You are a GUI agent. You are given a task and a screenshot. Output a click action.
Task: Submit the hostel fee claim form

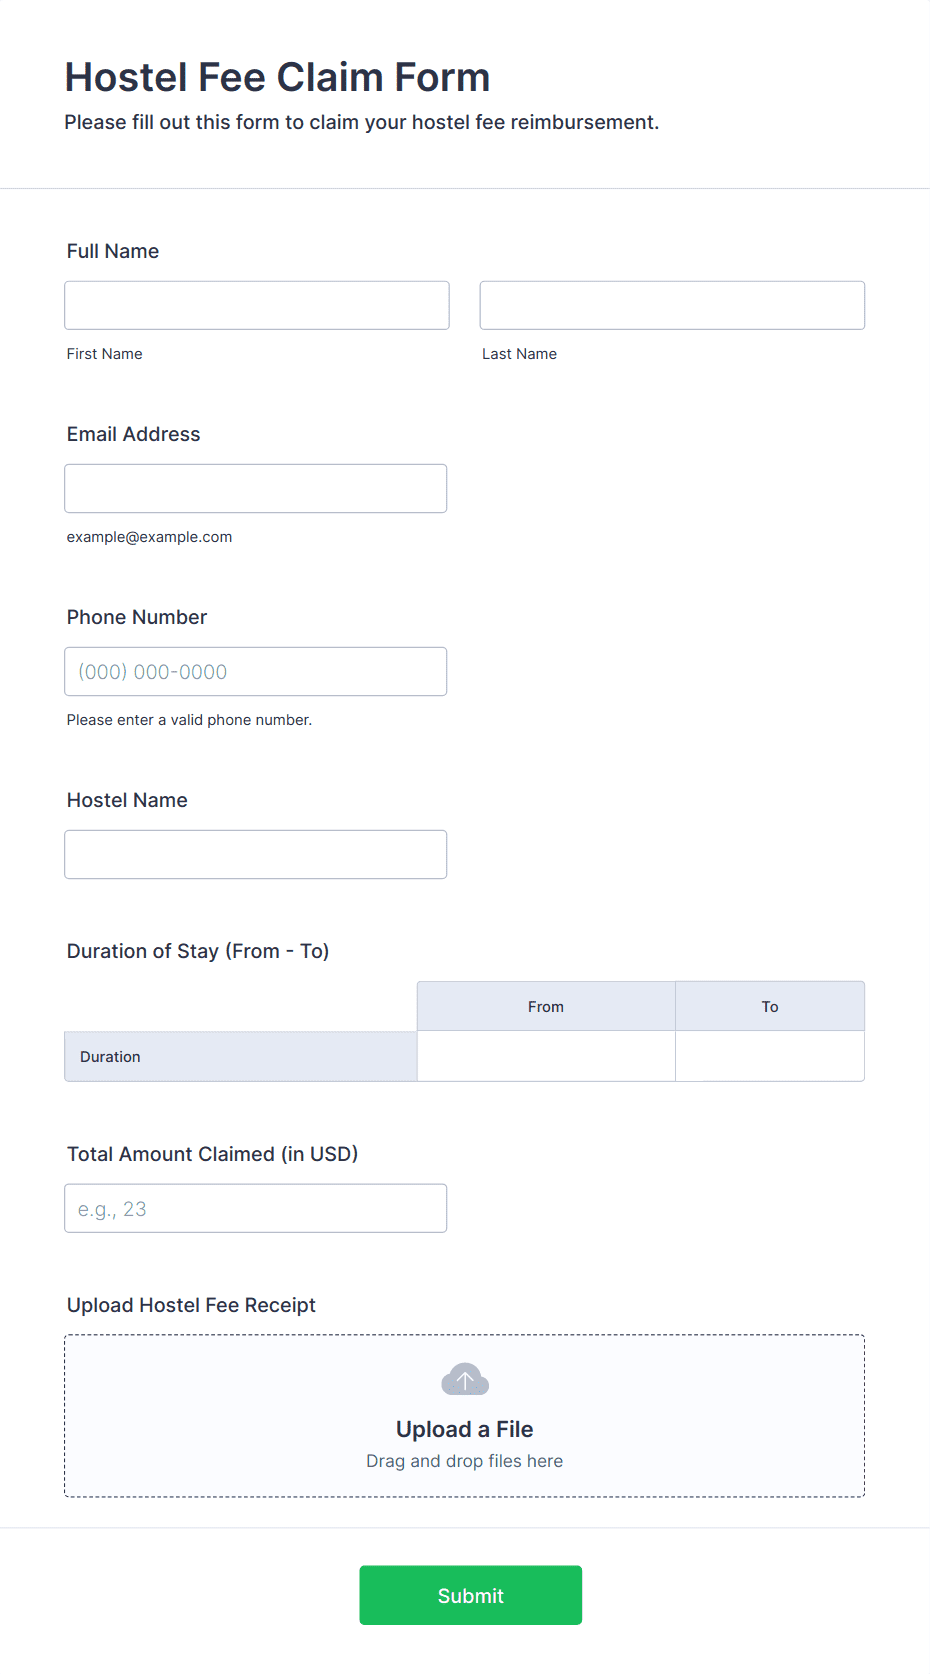click(471, 1595)
